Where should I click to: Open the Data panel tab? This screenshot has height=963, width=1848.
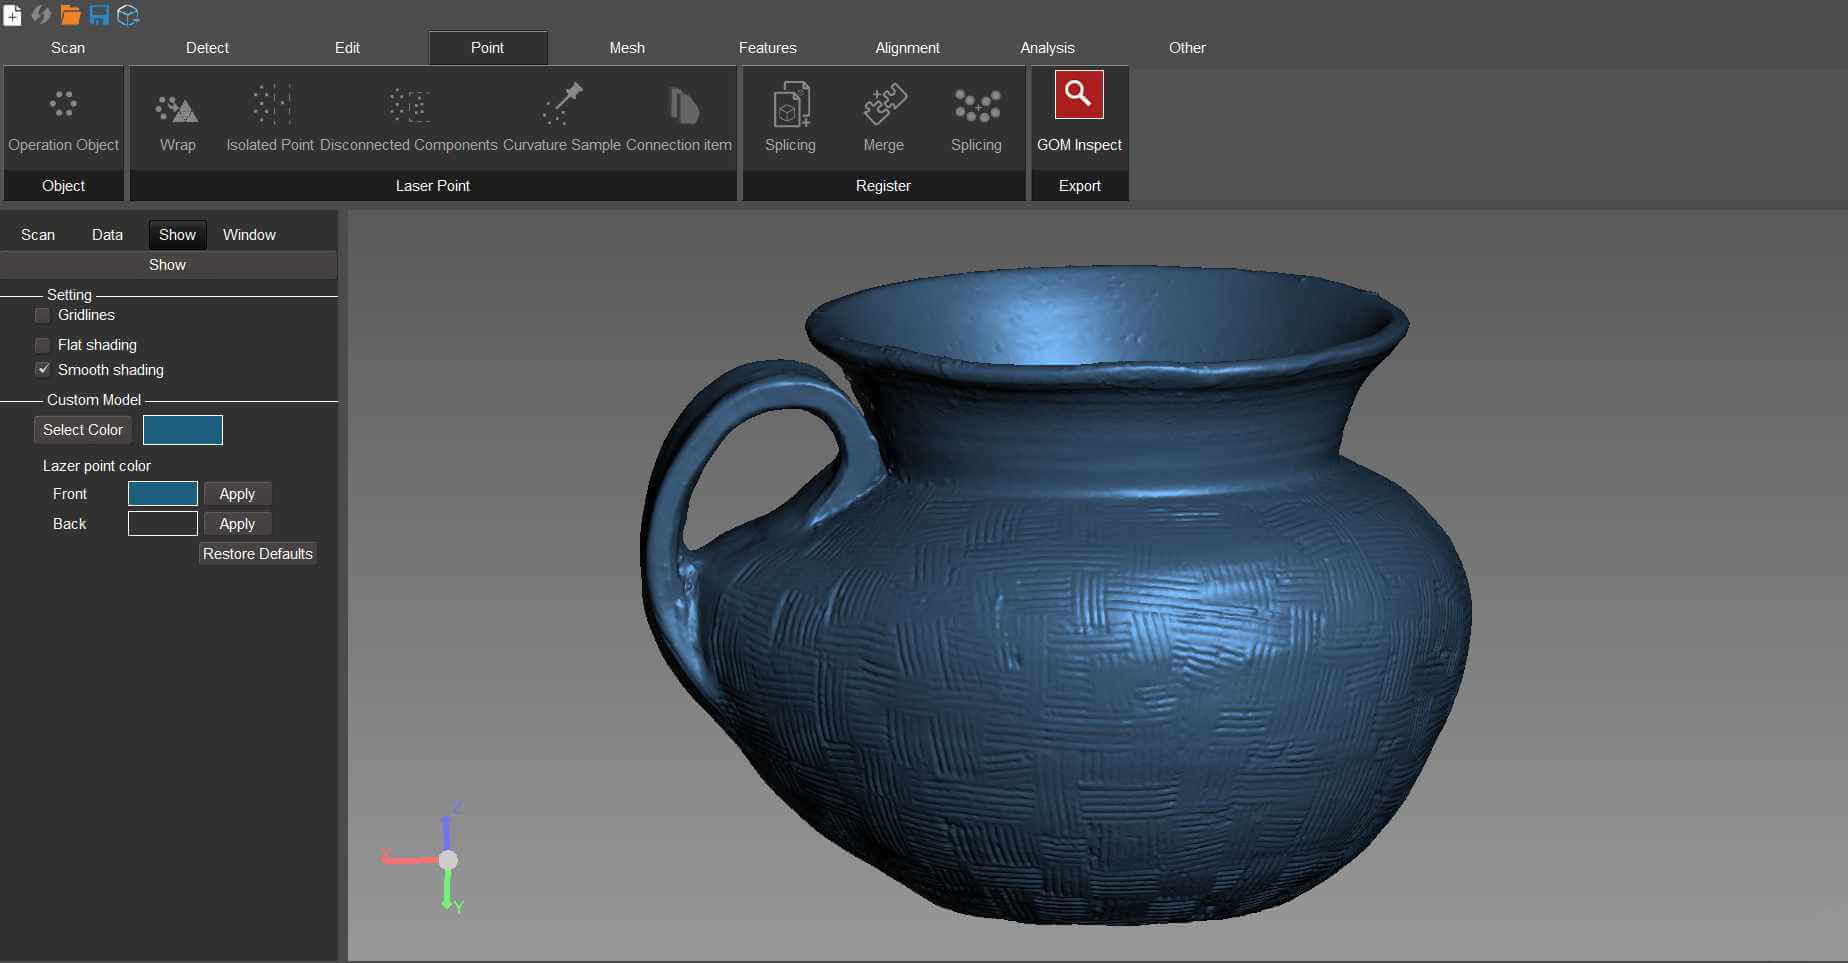point(107,235)
